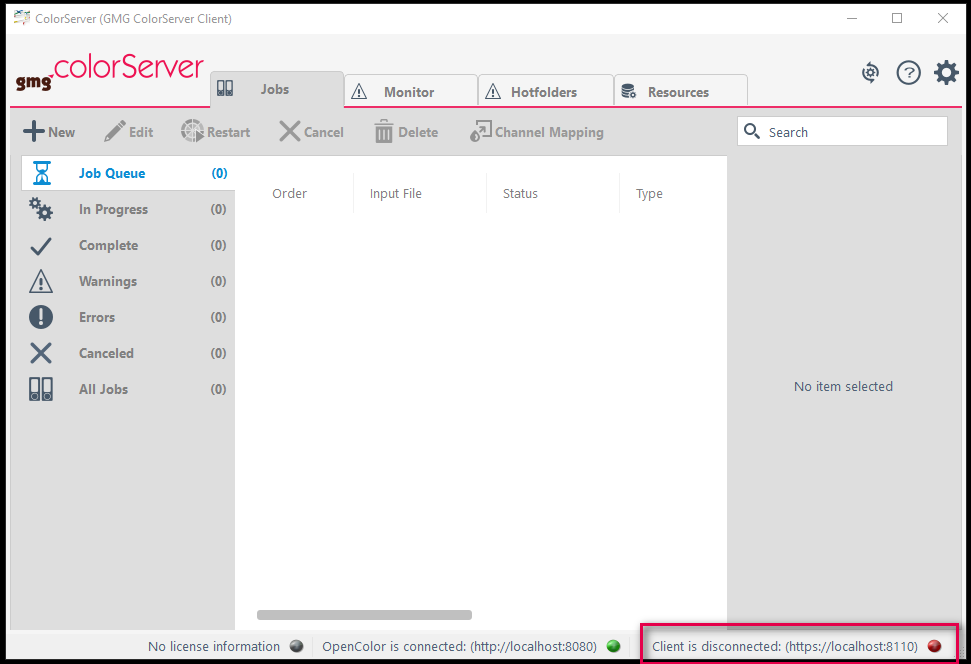Show jobs with Warnings
This screenshot has height=664, width=971.
pos(128,281)
